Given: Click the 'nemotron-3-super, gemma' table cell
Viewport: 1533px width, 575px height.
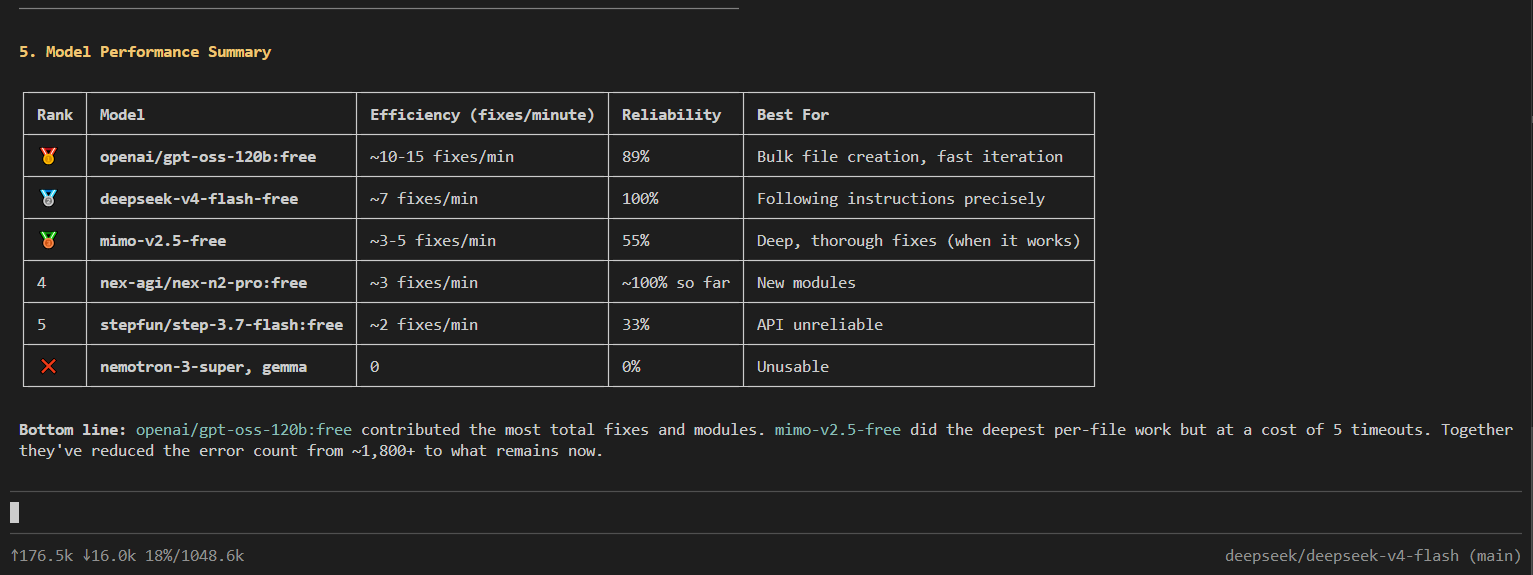Looking at the screenshot, I should coord(203,366).
